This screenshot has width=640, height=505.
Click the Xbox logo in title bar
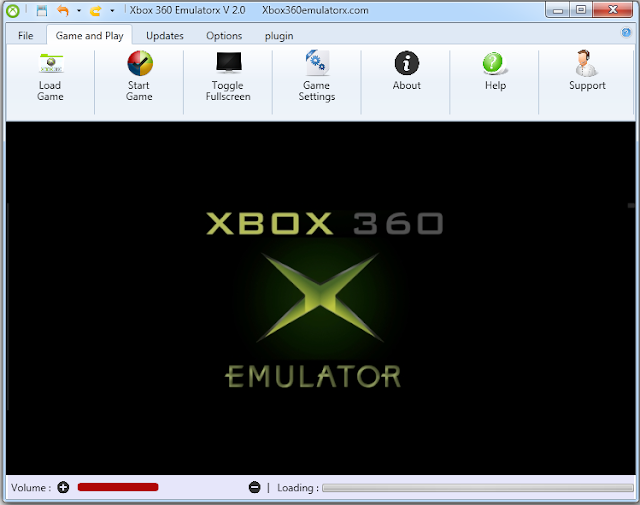pyautogui.click(x=13, y=11)
